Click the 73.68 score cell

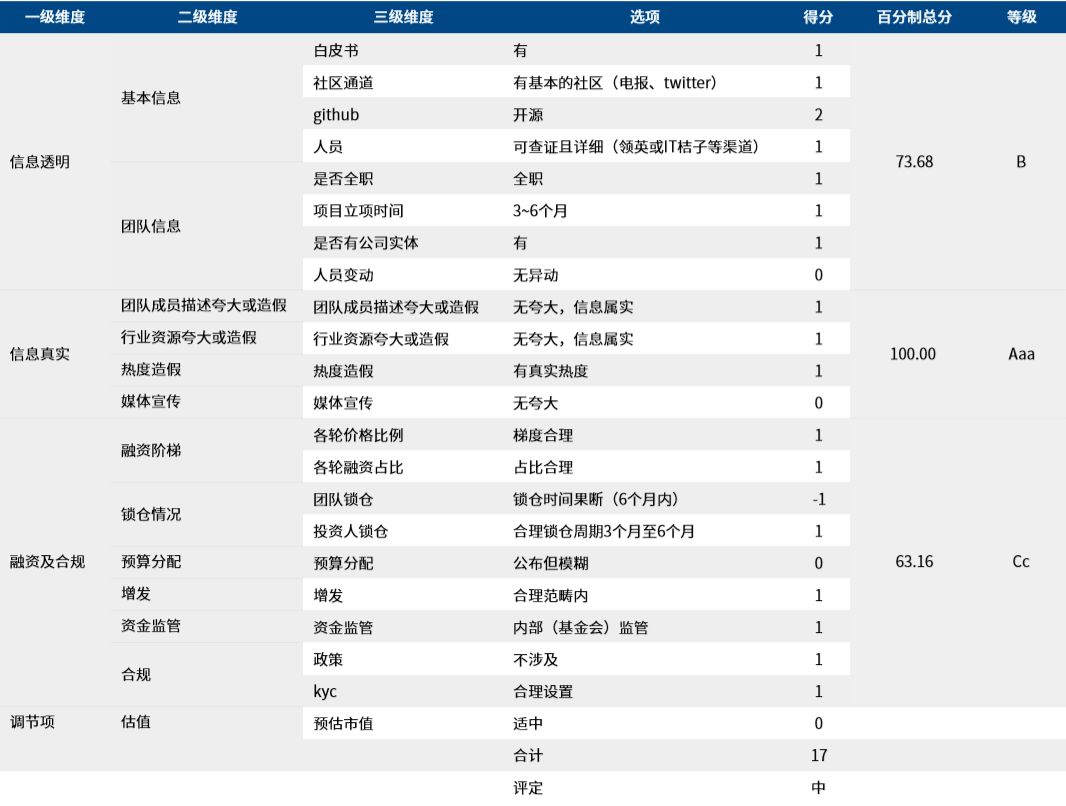[914, 162]
